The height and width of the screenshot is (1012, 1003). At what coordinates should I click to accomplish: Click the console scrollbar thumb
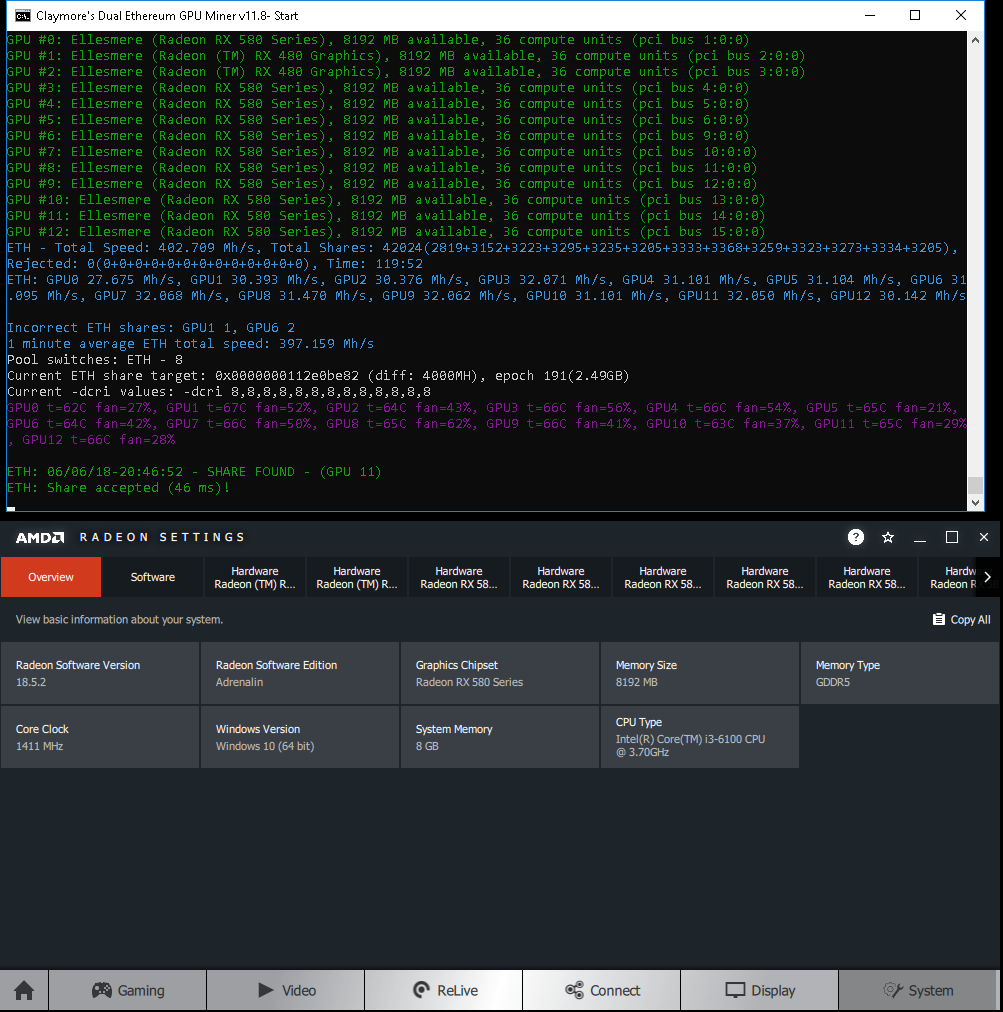point(975,485)
